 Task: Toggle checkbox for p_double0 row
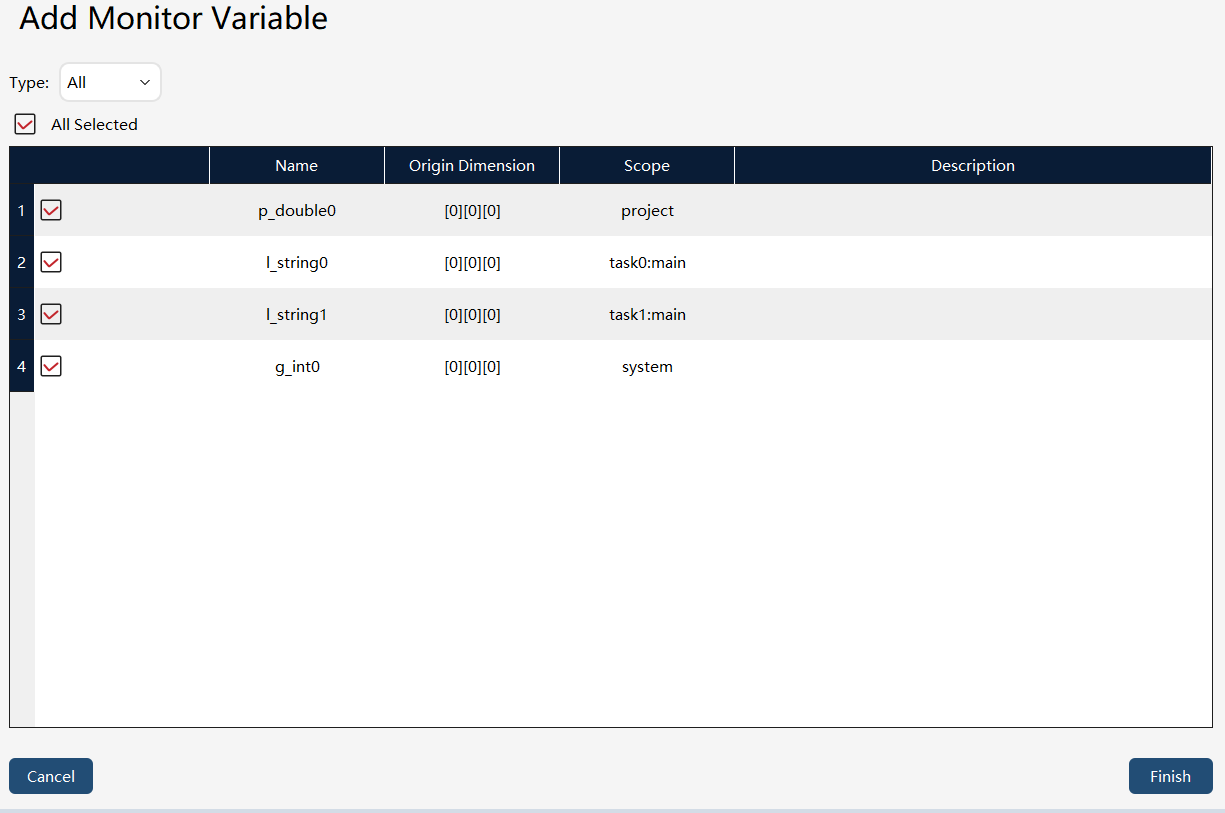[x=51, y=210]
